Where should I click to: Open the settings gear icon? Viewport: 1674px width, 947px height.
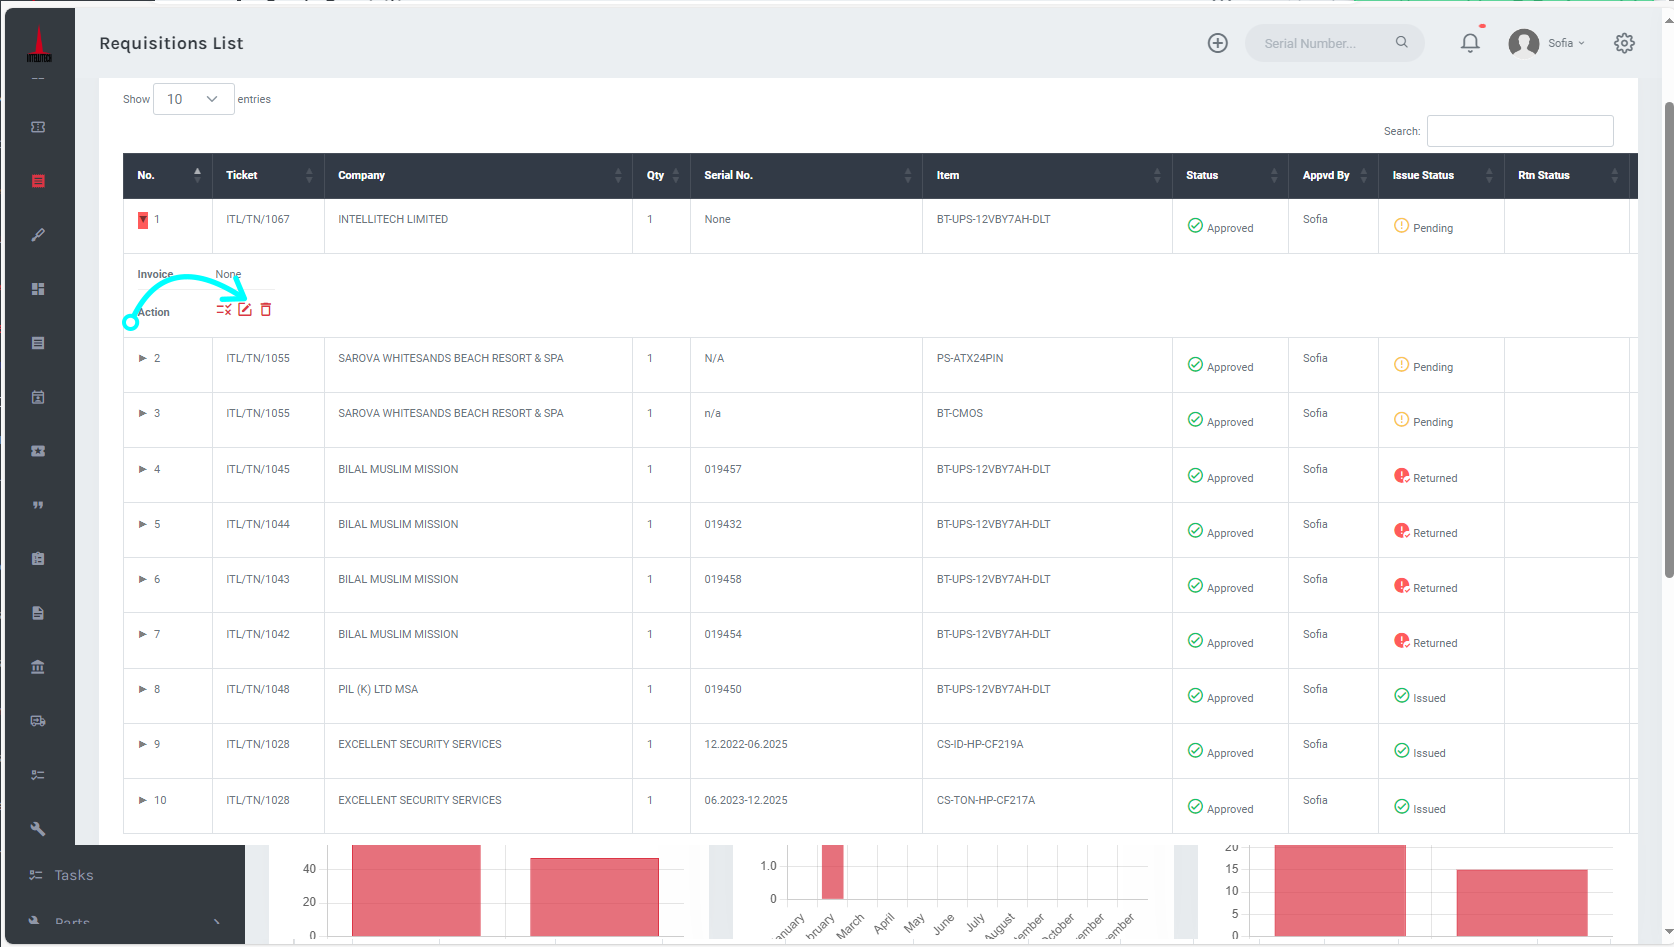(x=1624, y=43)
